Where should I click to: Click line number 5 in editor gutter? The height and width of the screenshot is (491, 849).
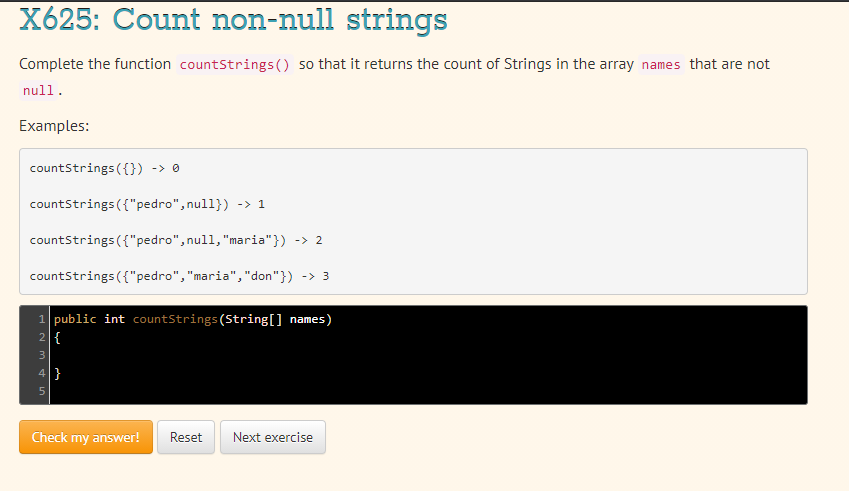click(42, 391)
